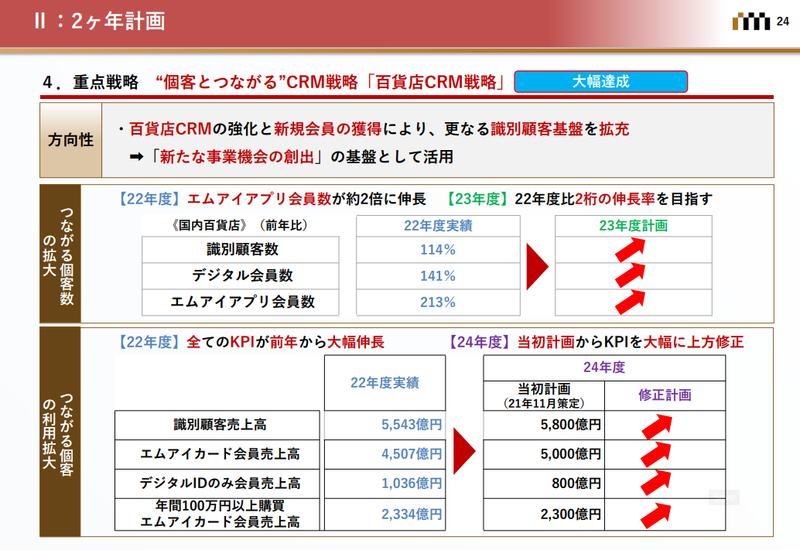Click the blue 大幅達成 badge
Image resolution: width=800 pixels, height=550 pixels.
[601, 82]
